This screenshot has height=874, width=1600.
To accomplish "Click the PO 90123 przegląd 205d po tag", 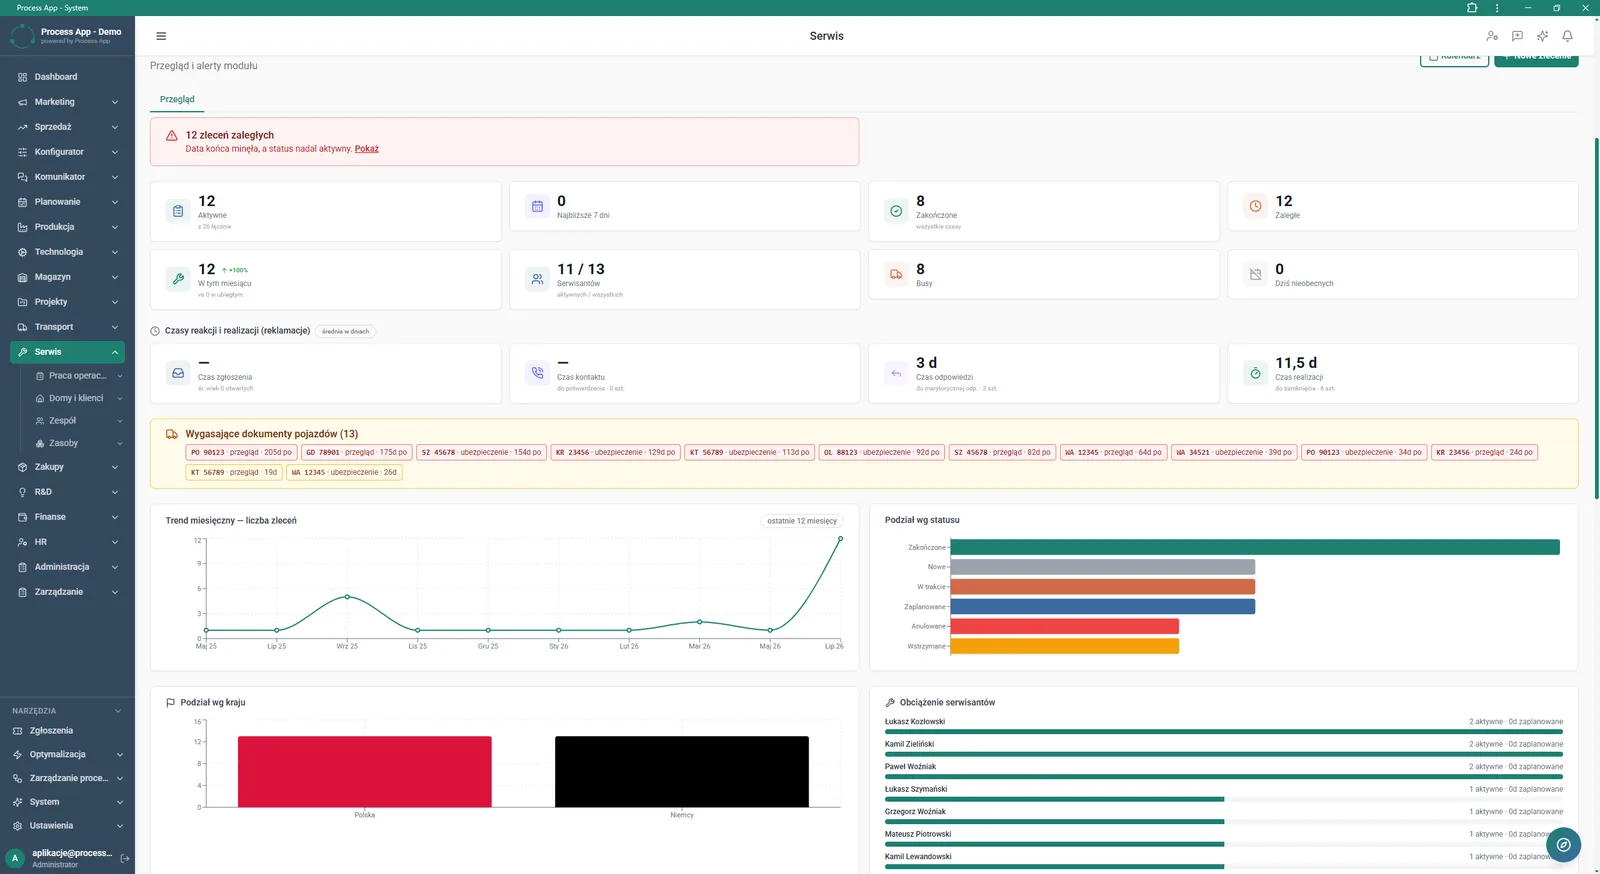I will point(241,452).
